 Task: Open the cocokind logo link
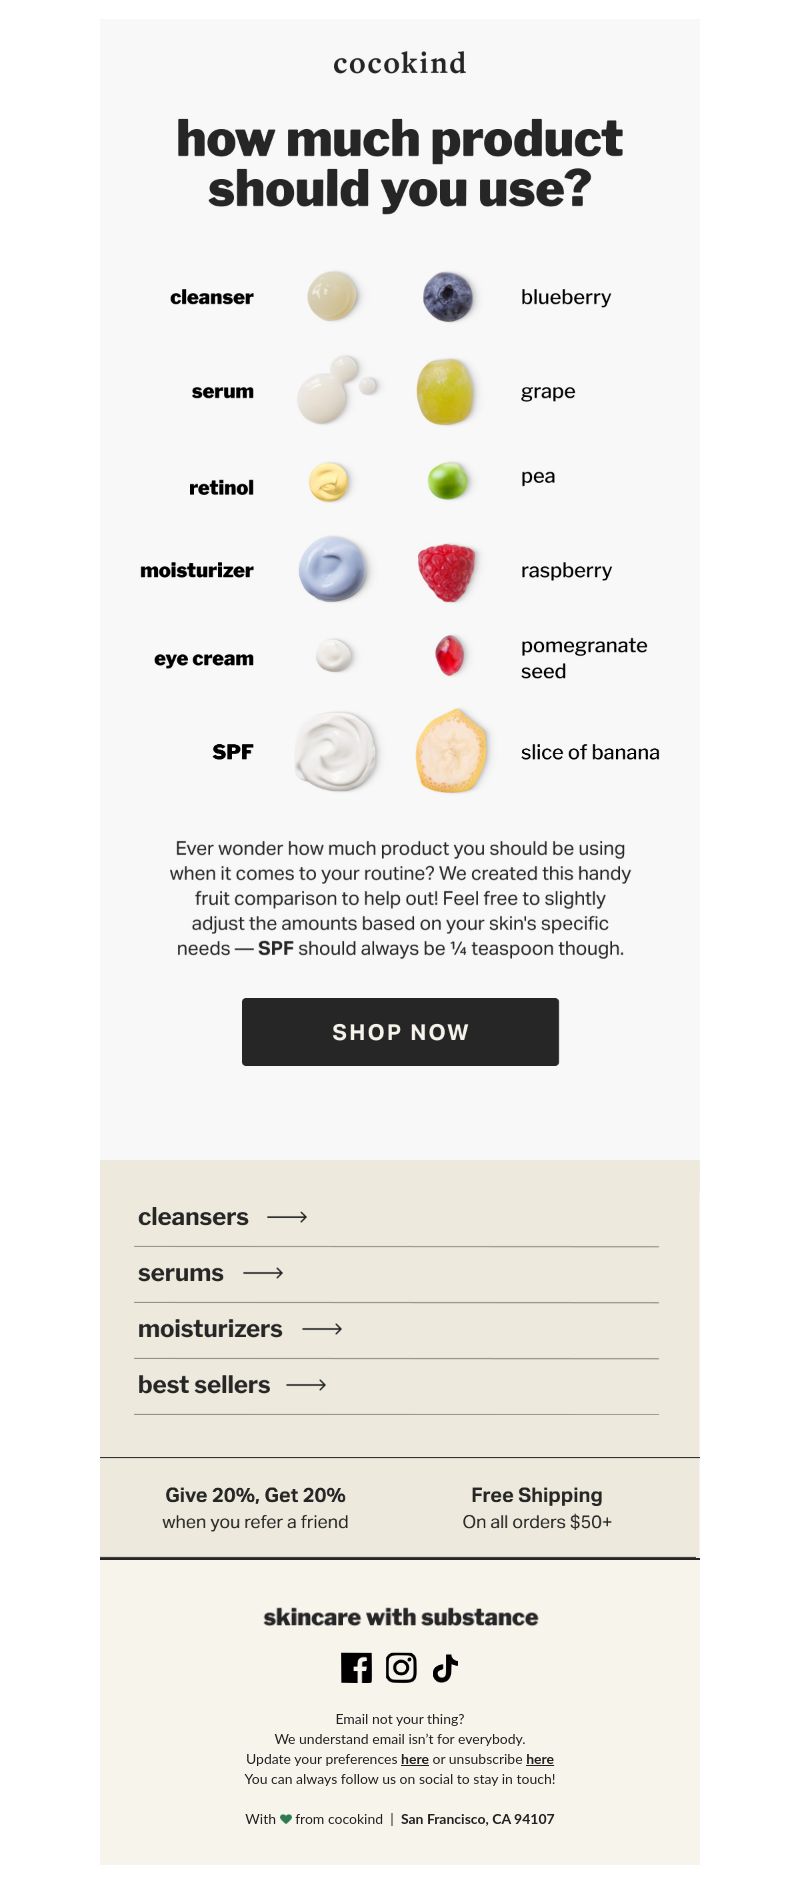(400, 63)
